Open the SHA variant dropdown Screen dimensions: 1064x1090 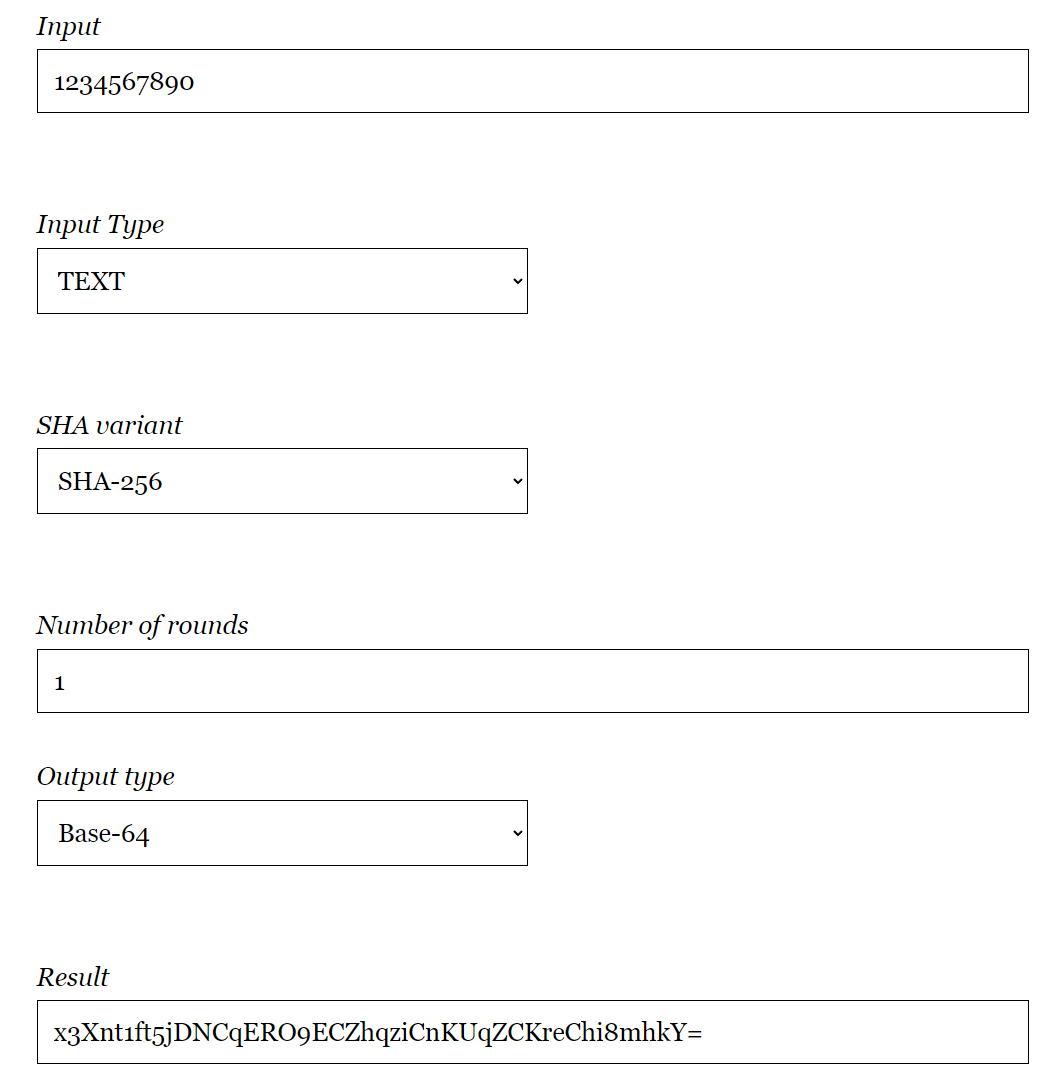(x=282, y=481)
